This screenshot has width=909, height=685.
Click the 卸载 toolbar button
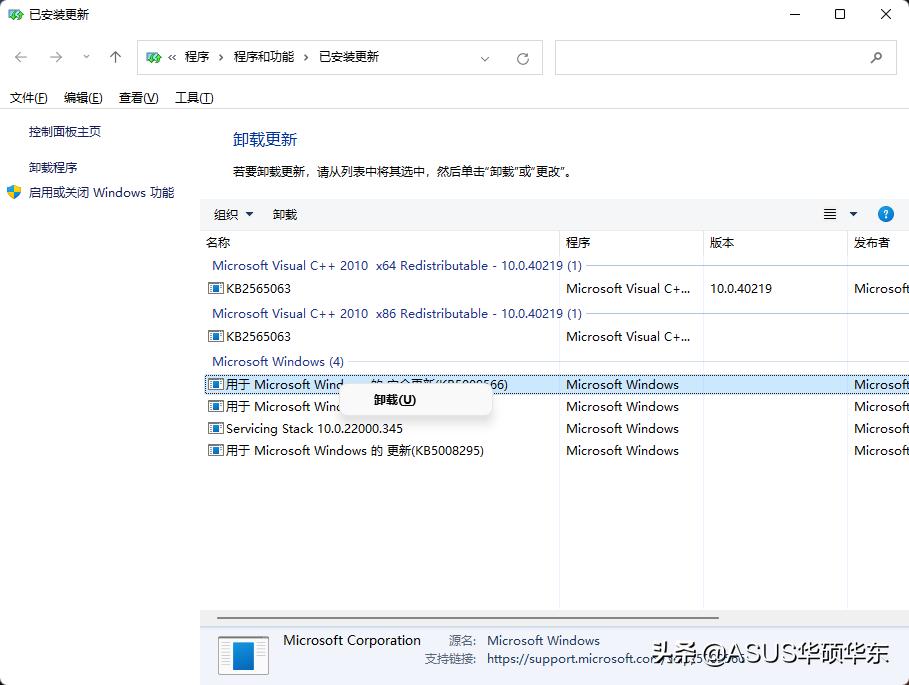coord(284,213)
